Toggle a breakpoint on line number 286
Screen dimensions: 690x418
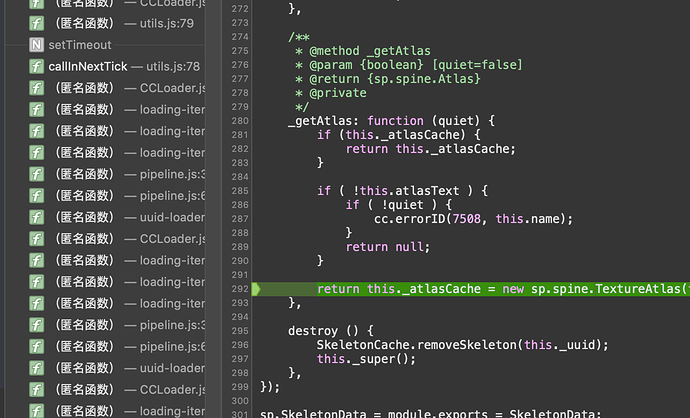240,205
